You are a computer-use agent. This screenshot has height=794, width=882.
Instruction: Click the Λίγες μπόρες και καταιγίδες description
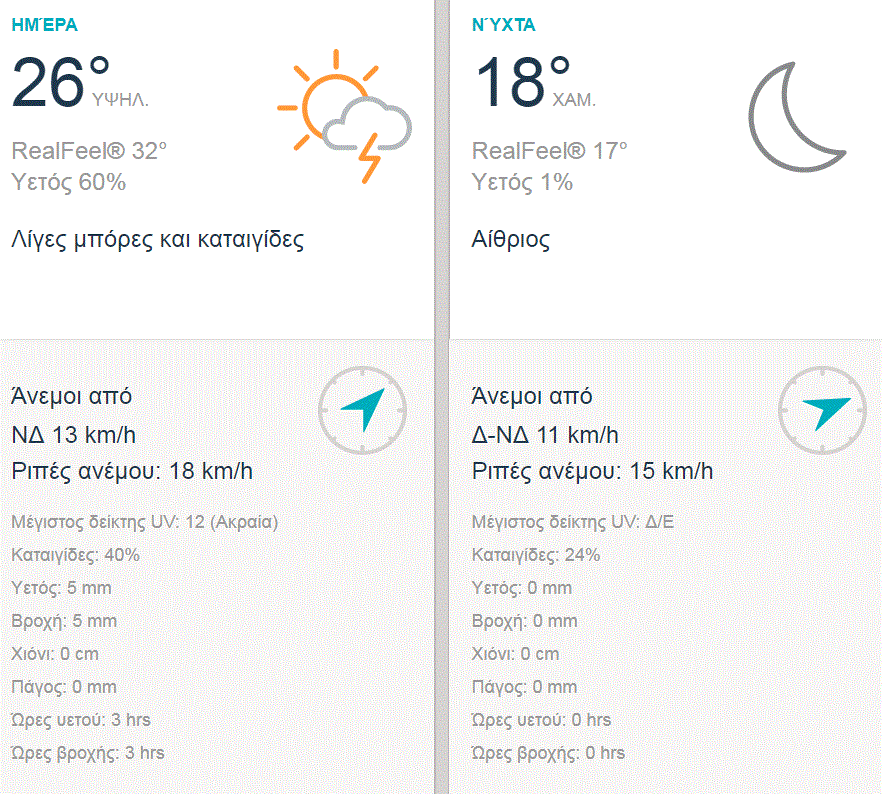(157, 240)
